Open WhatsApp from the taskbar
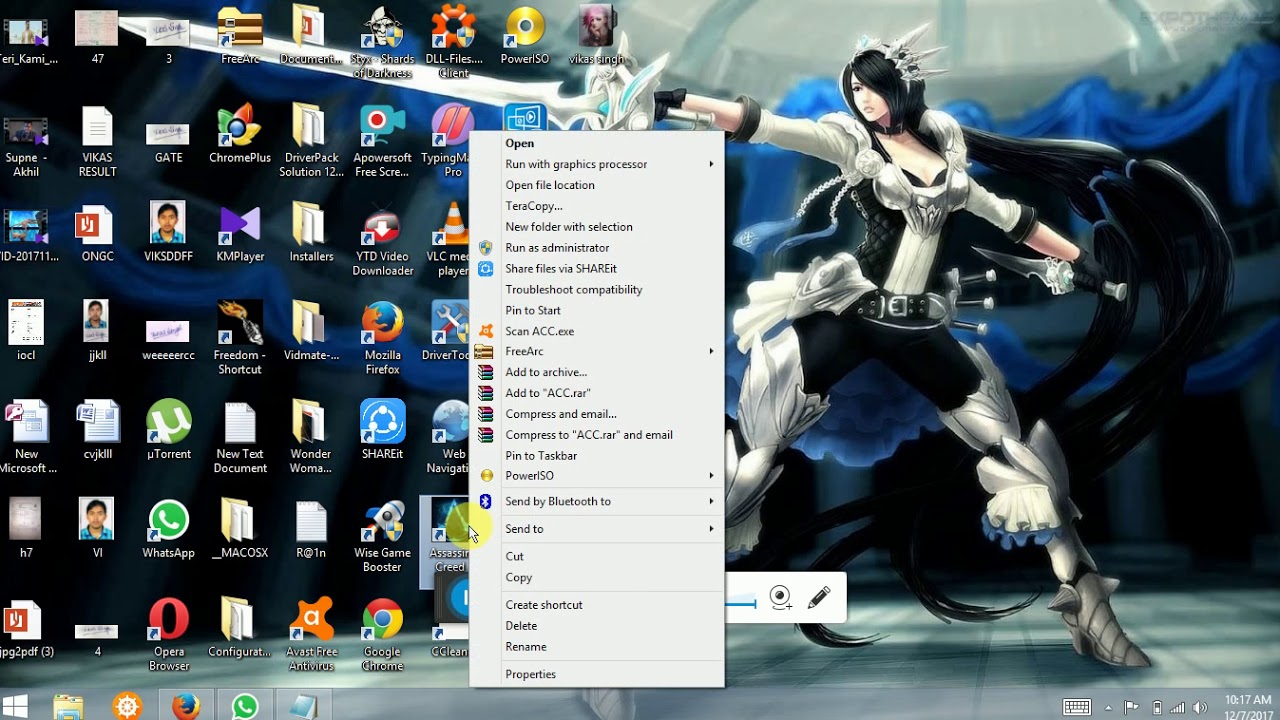The height and width of the screenshot is (720, 1280). 244,706
